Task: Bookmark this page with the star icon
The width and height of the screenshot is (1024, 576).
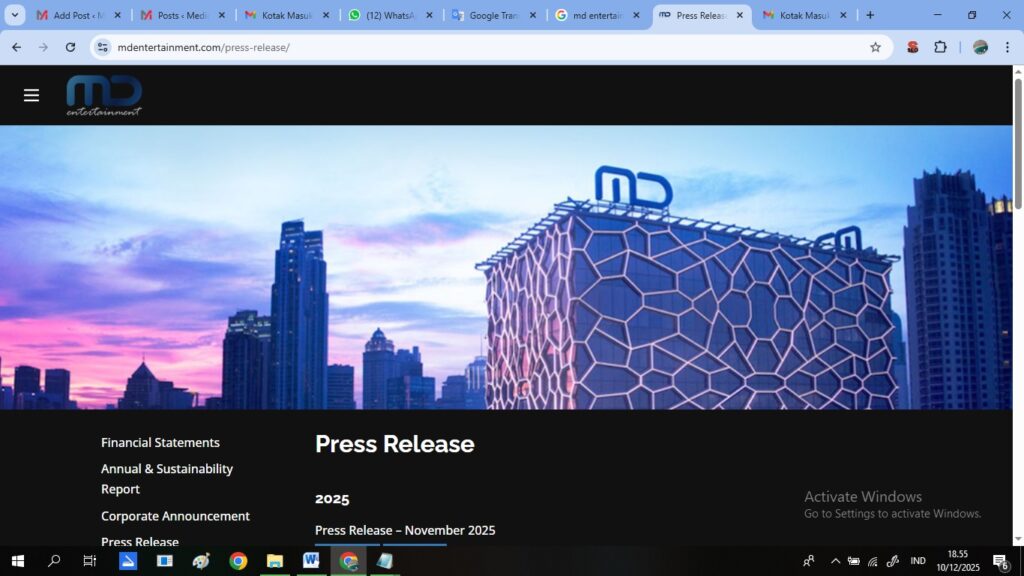Action: pos(875,47)
